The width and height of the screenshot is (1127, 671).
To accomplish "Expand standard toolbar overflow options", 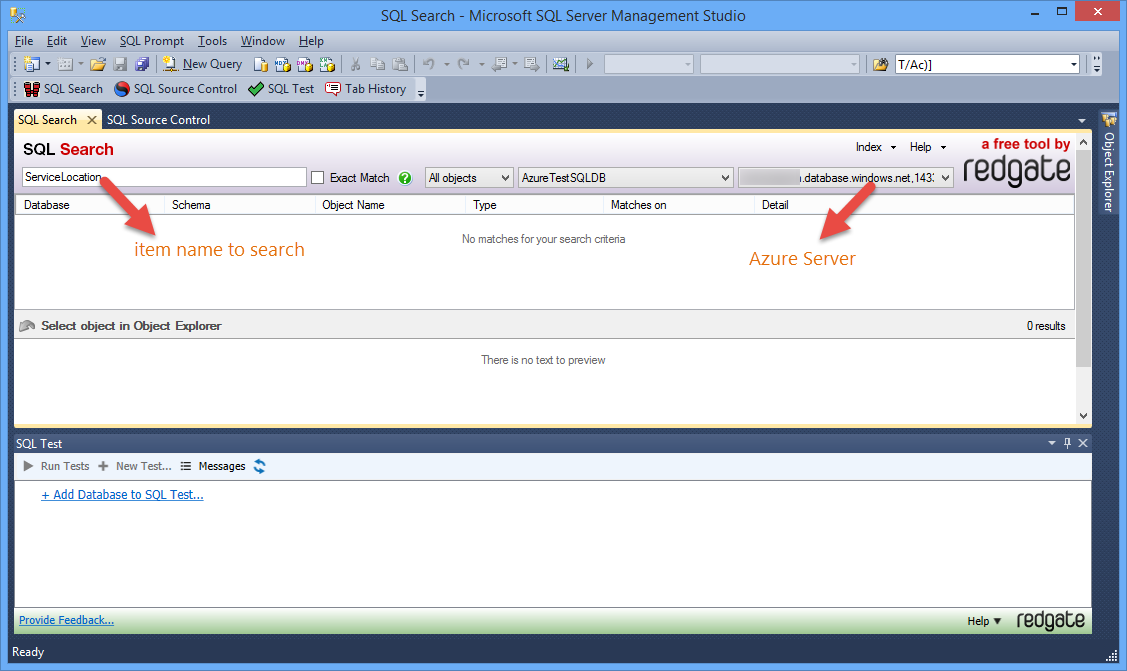I will (x=1097, y=65).
